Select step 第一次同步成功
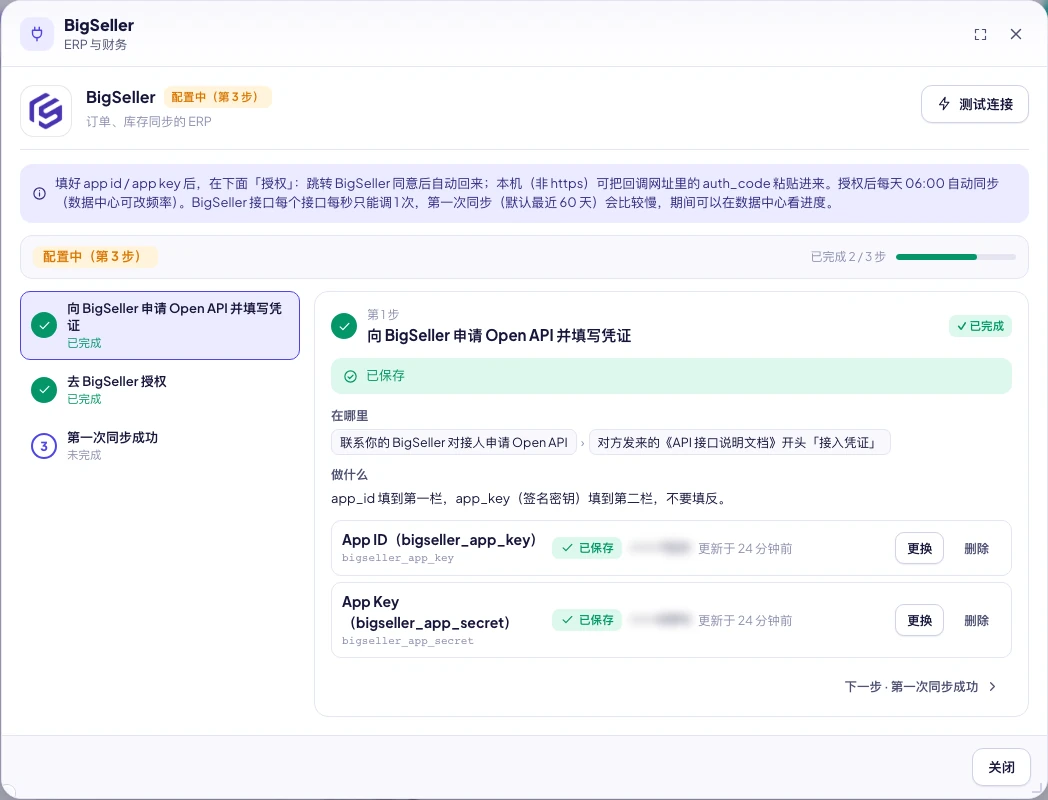This screenshot has height=800, width=1048. click(x=160, y=446)
